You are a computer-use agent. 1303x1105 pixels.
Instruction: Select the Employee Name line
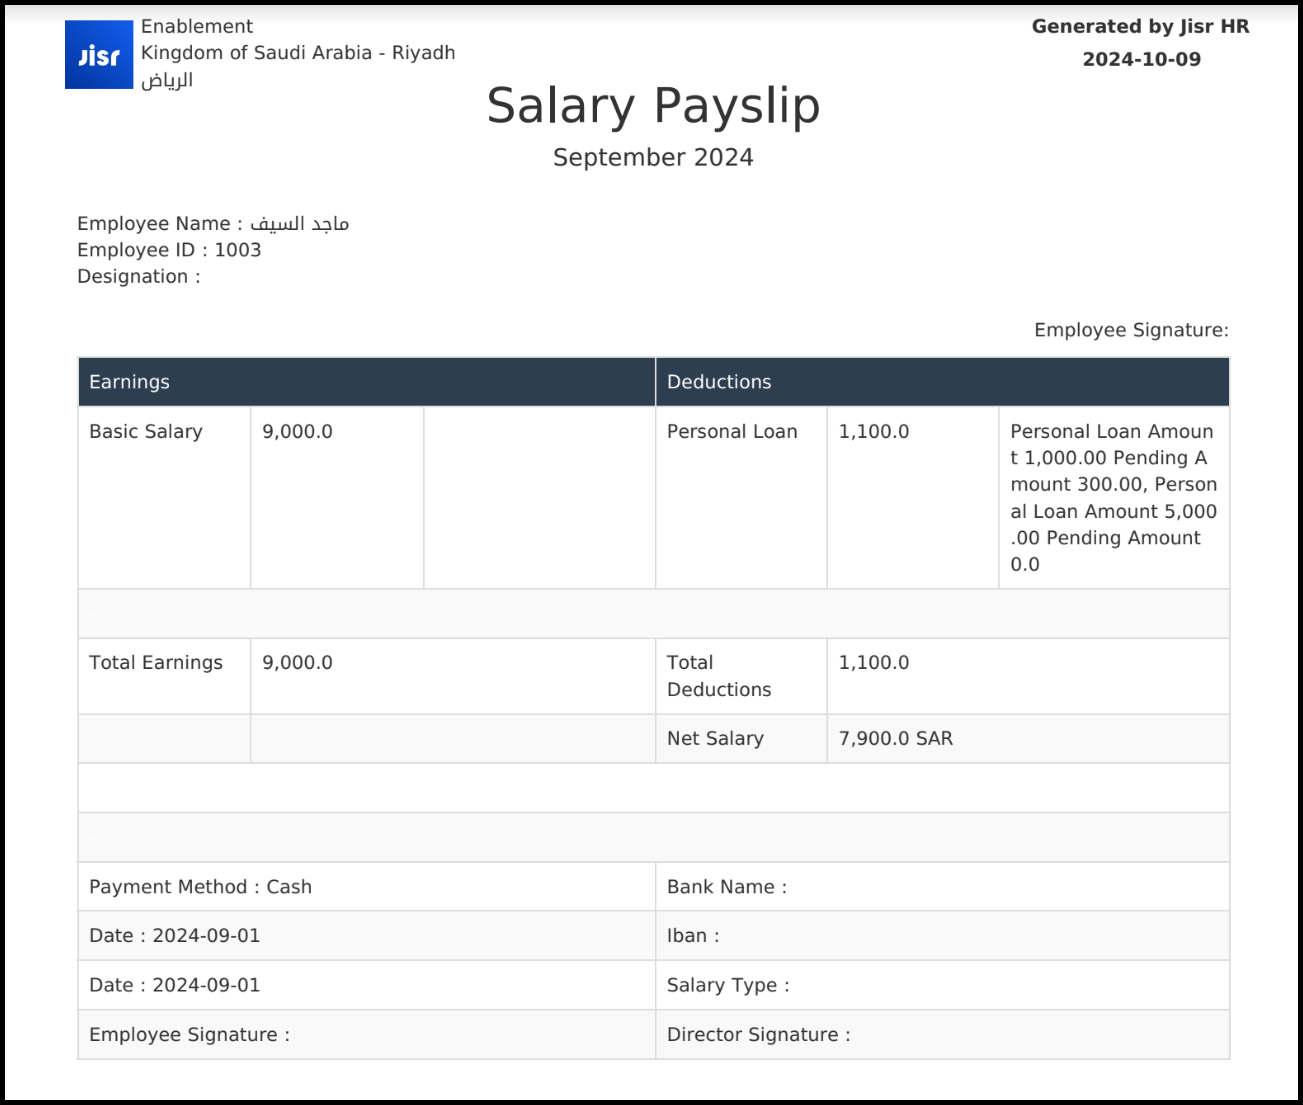click(x=213, y=223)
